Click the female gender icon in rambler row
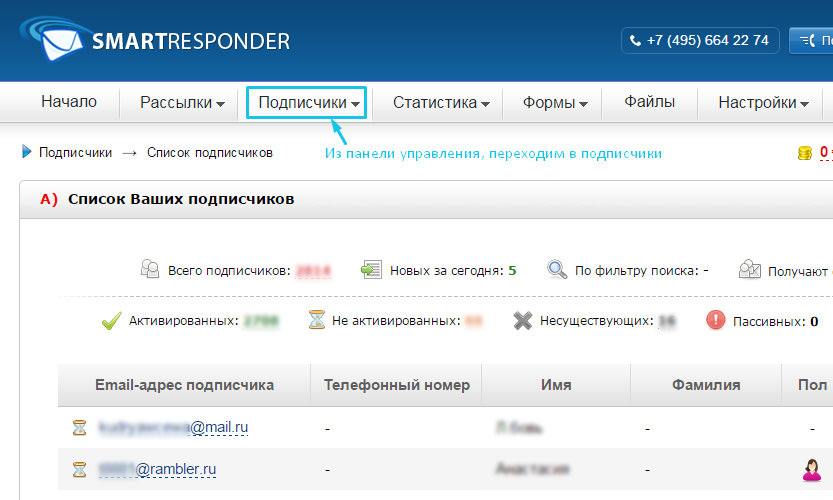Screen dimensions: 833x500 tap(812, 470)
